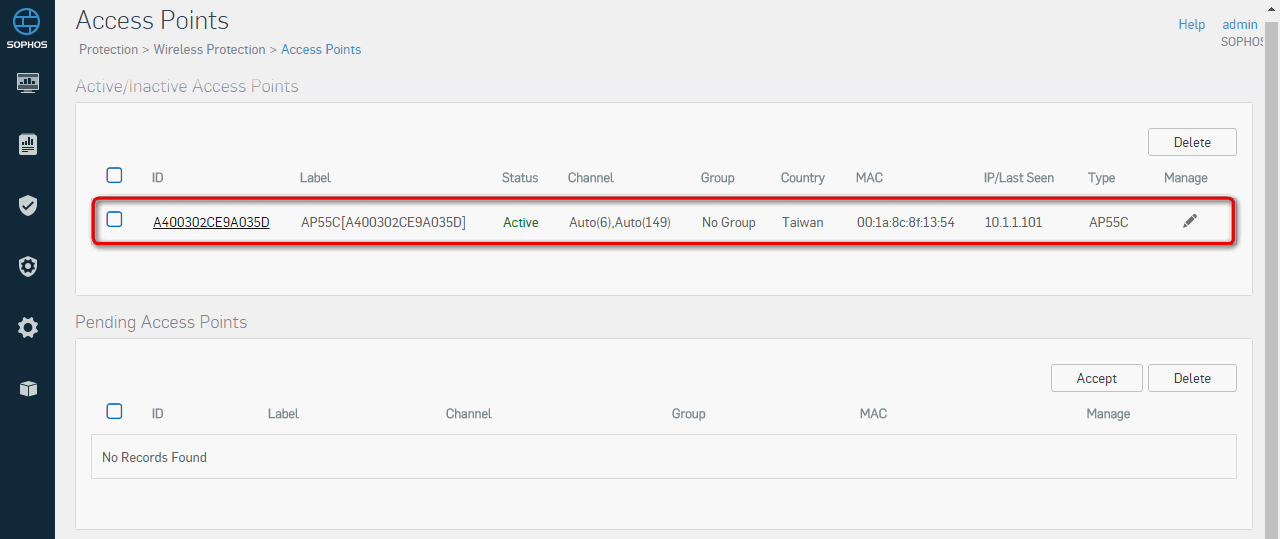
Task: Click the Active/Inactive Access Points heading
Action: [x=187, y=86]
